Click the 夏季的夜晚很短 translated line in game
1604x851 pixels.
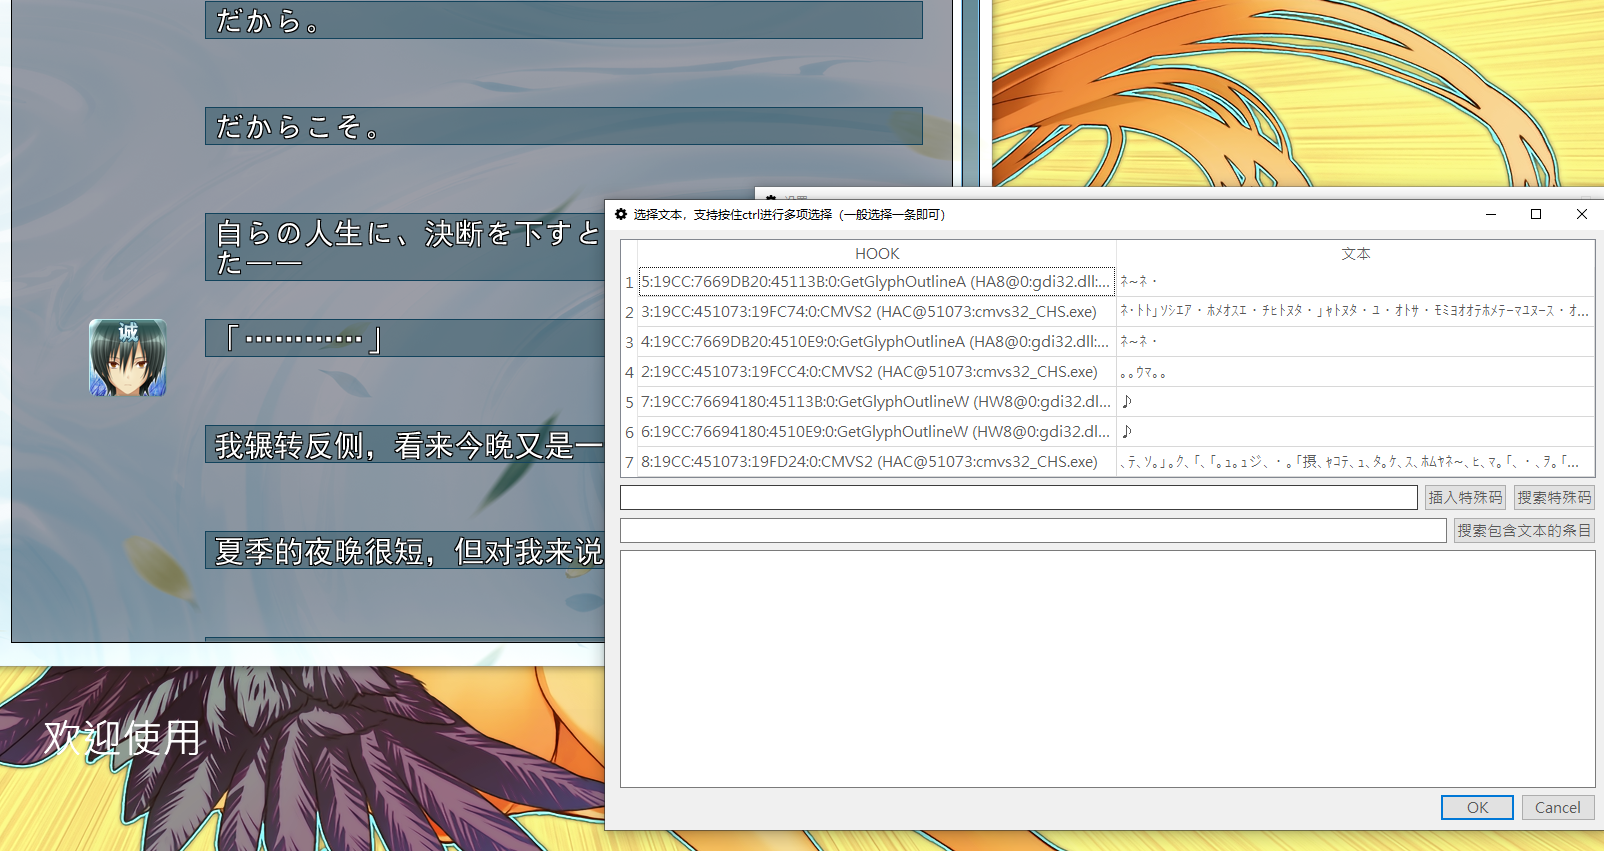[x=405, y=550]
